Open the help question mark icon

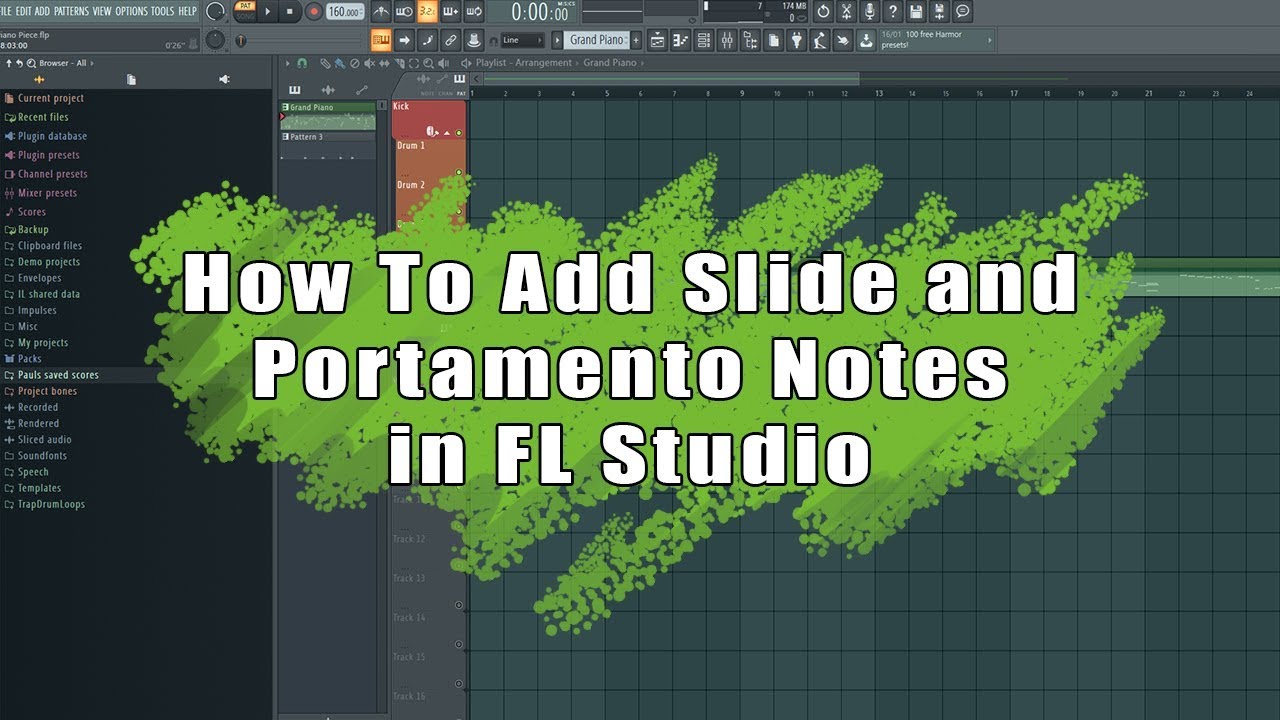[893, 12]
